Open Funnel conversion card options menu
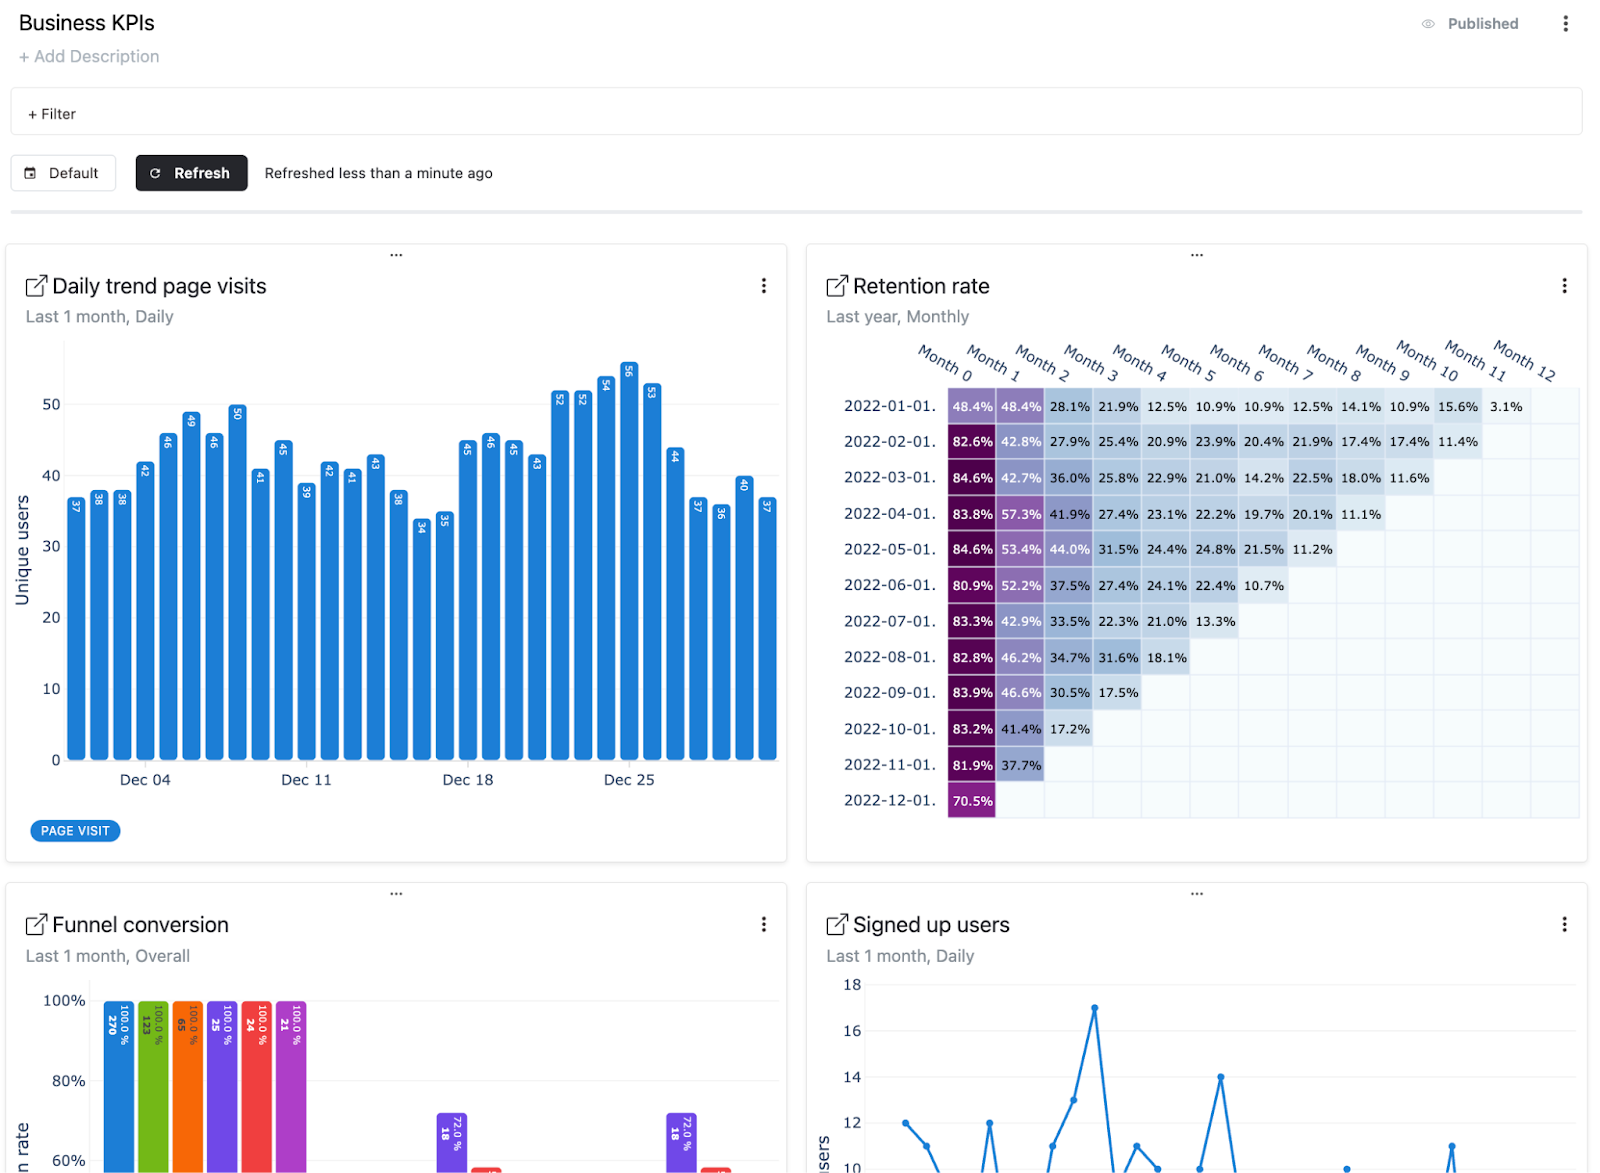This screenshot has width=1600, height=1173. pos(764,925)
